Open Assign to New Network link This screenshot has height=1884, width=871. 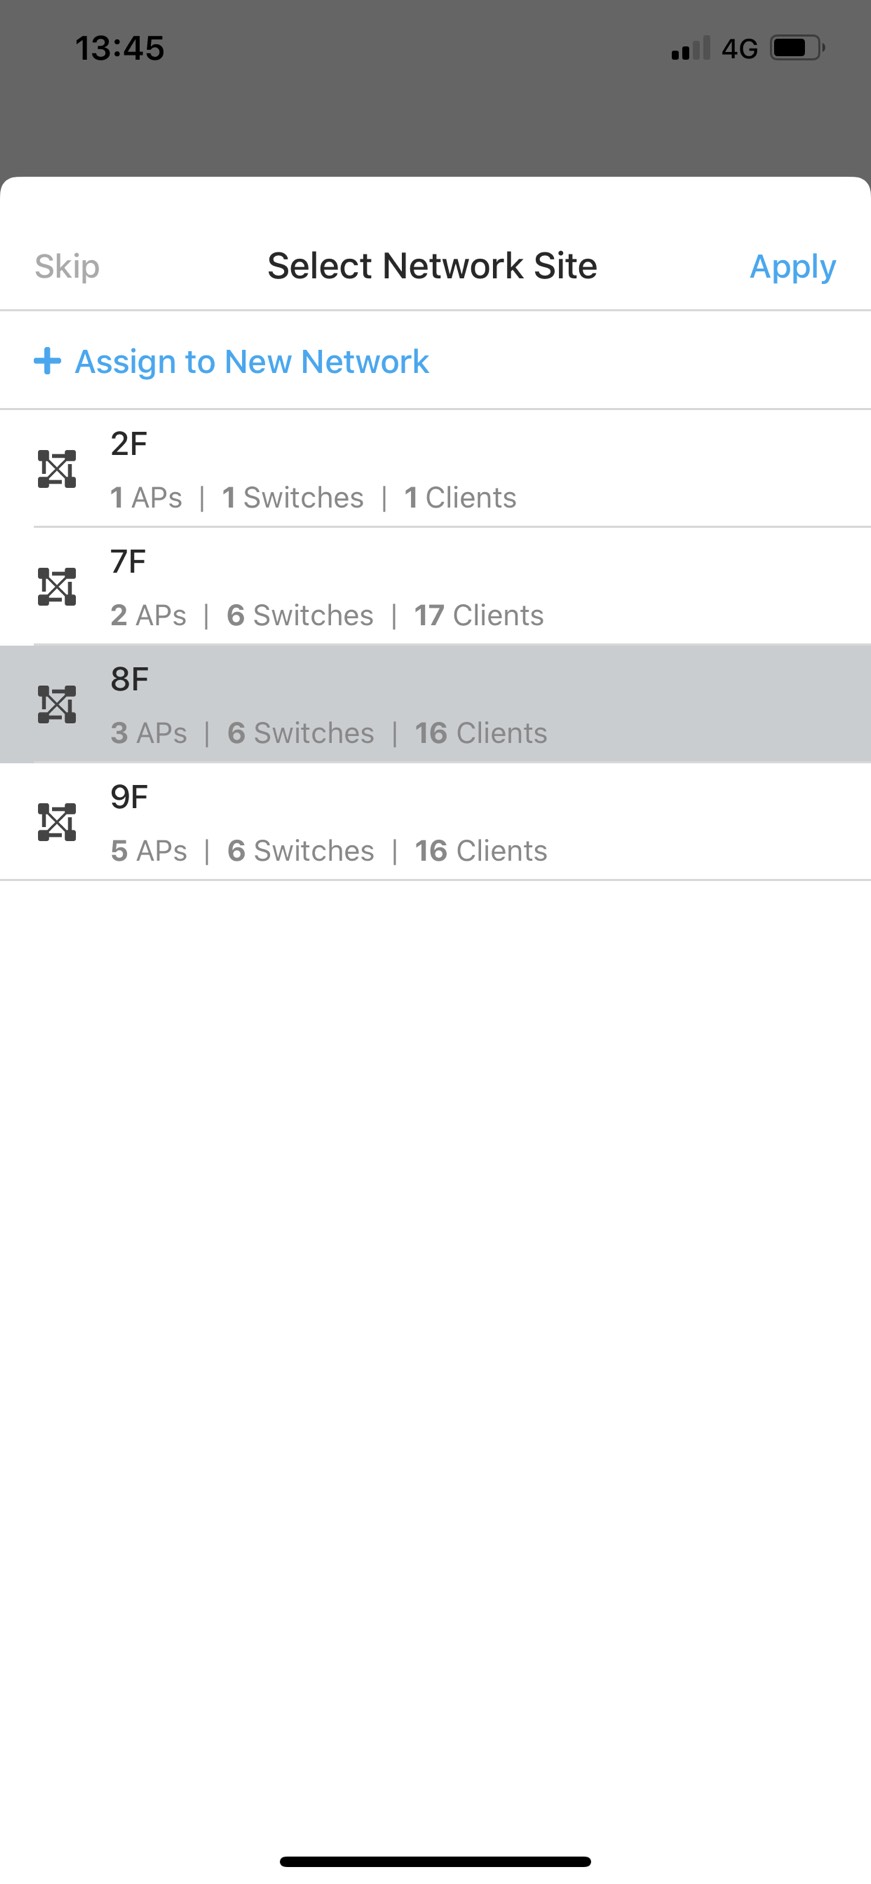(x=252, y=362)
